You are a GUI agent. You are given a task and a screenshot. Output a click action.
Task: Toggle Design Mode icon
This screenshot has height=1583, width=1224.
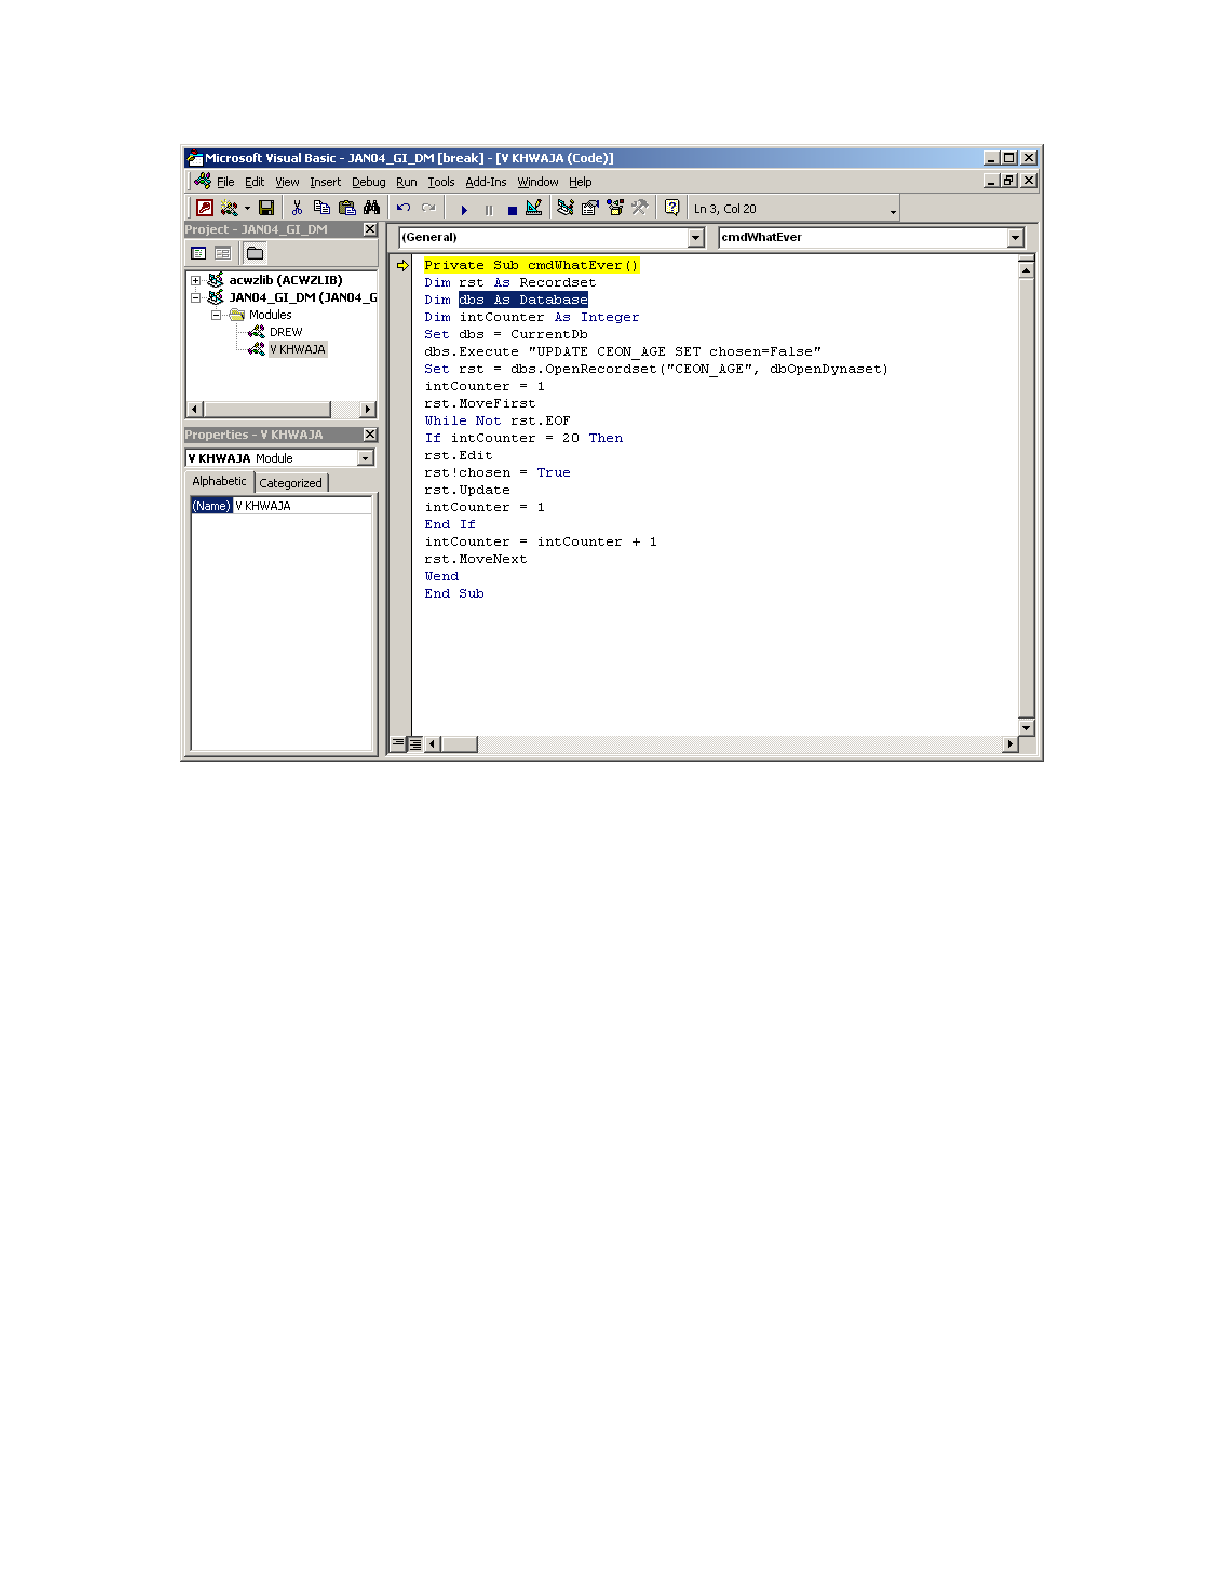point(534,208)
